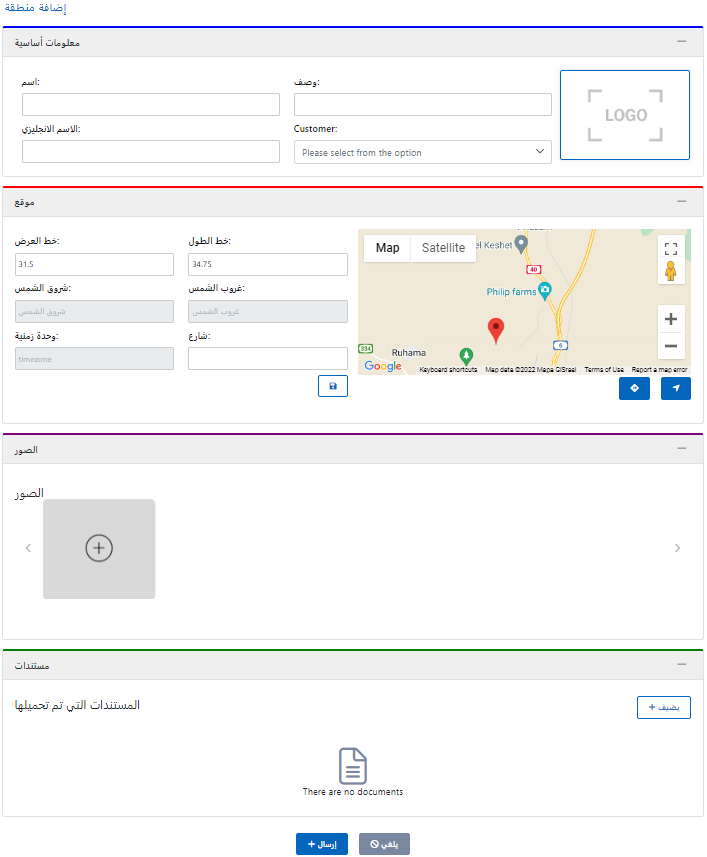Switch map to Satellite view
The image size is (707, 857).
[443, 248]
